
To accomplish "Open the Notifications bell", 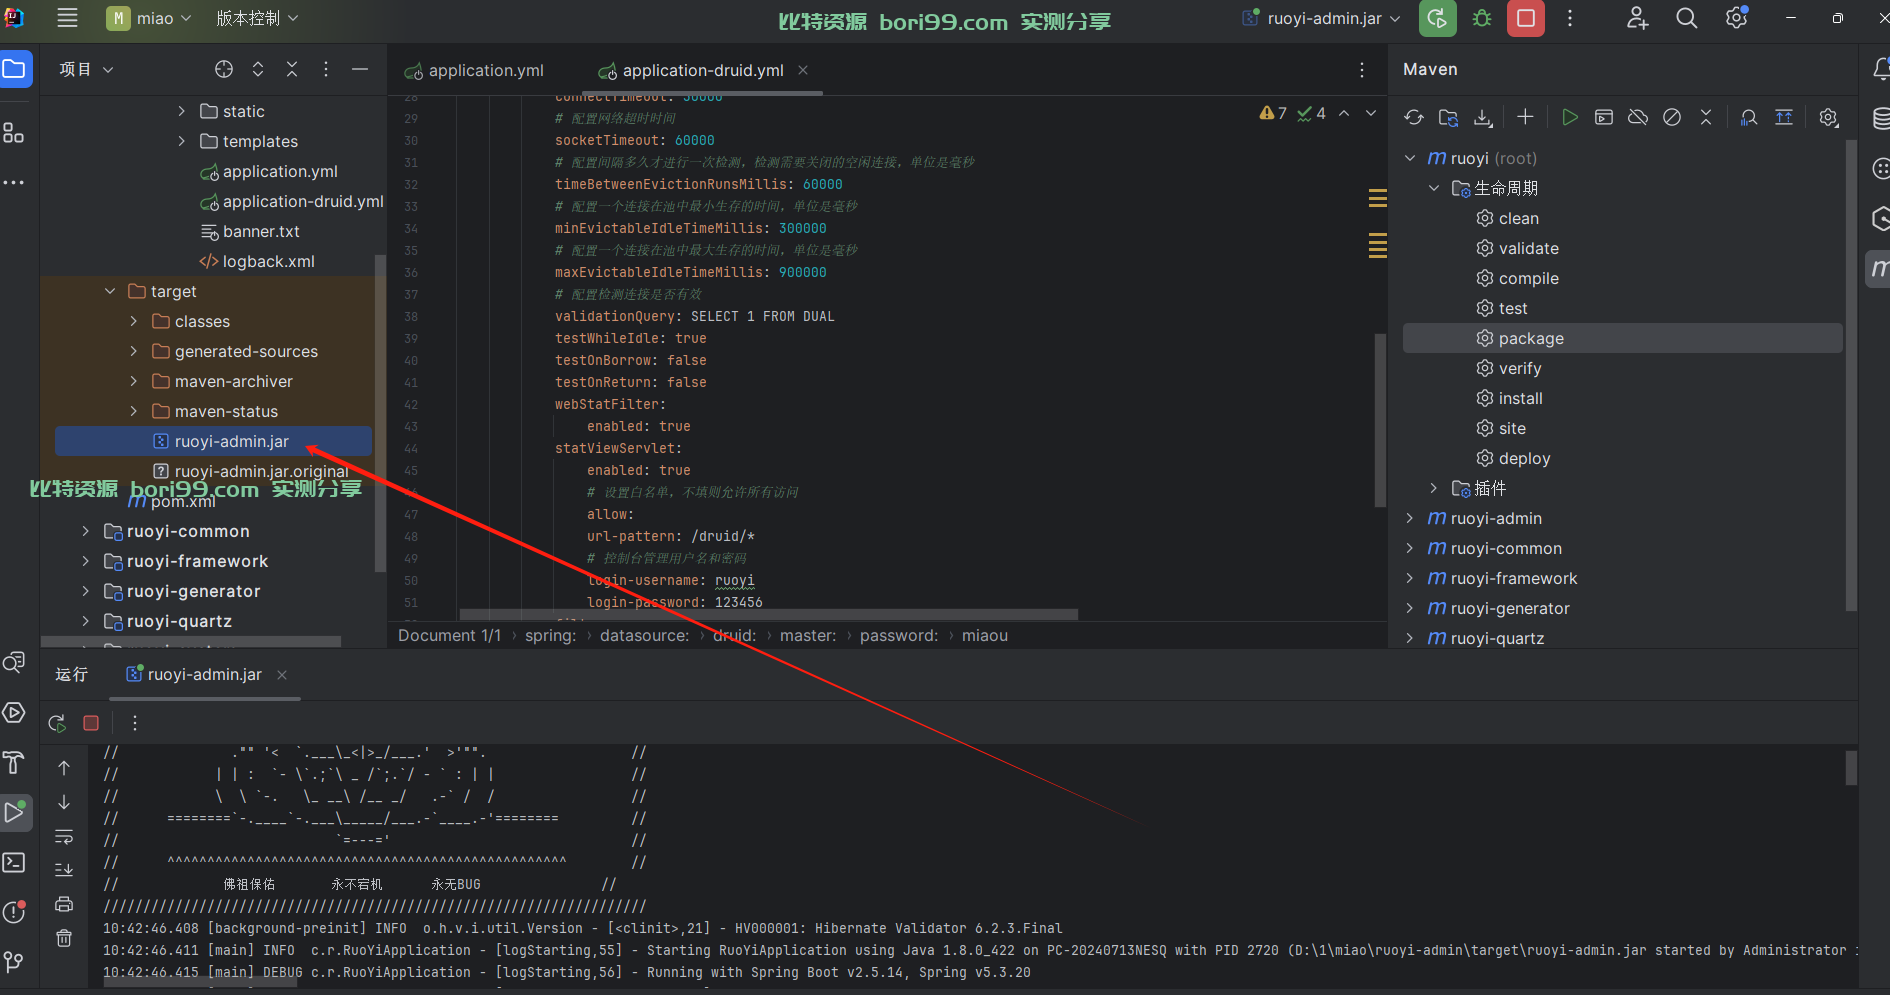I will 1880,69.
